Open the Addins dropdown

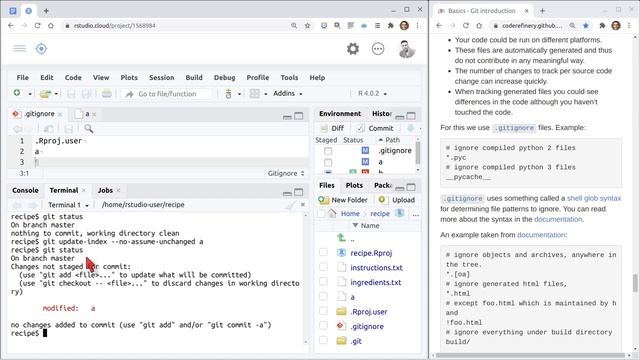tap(288, 93)
